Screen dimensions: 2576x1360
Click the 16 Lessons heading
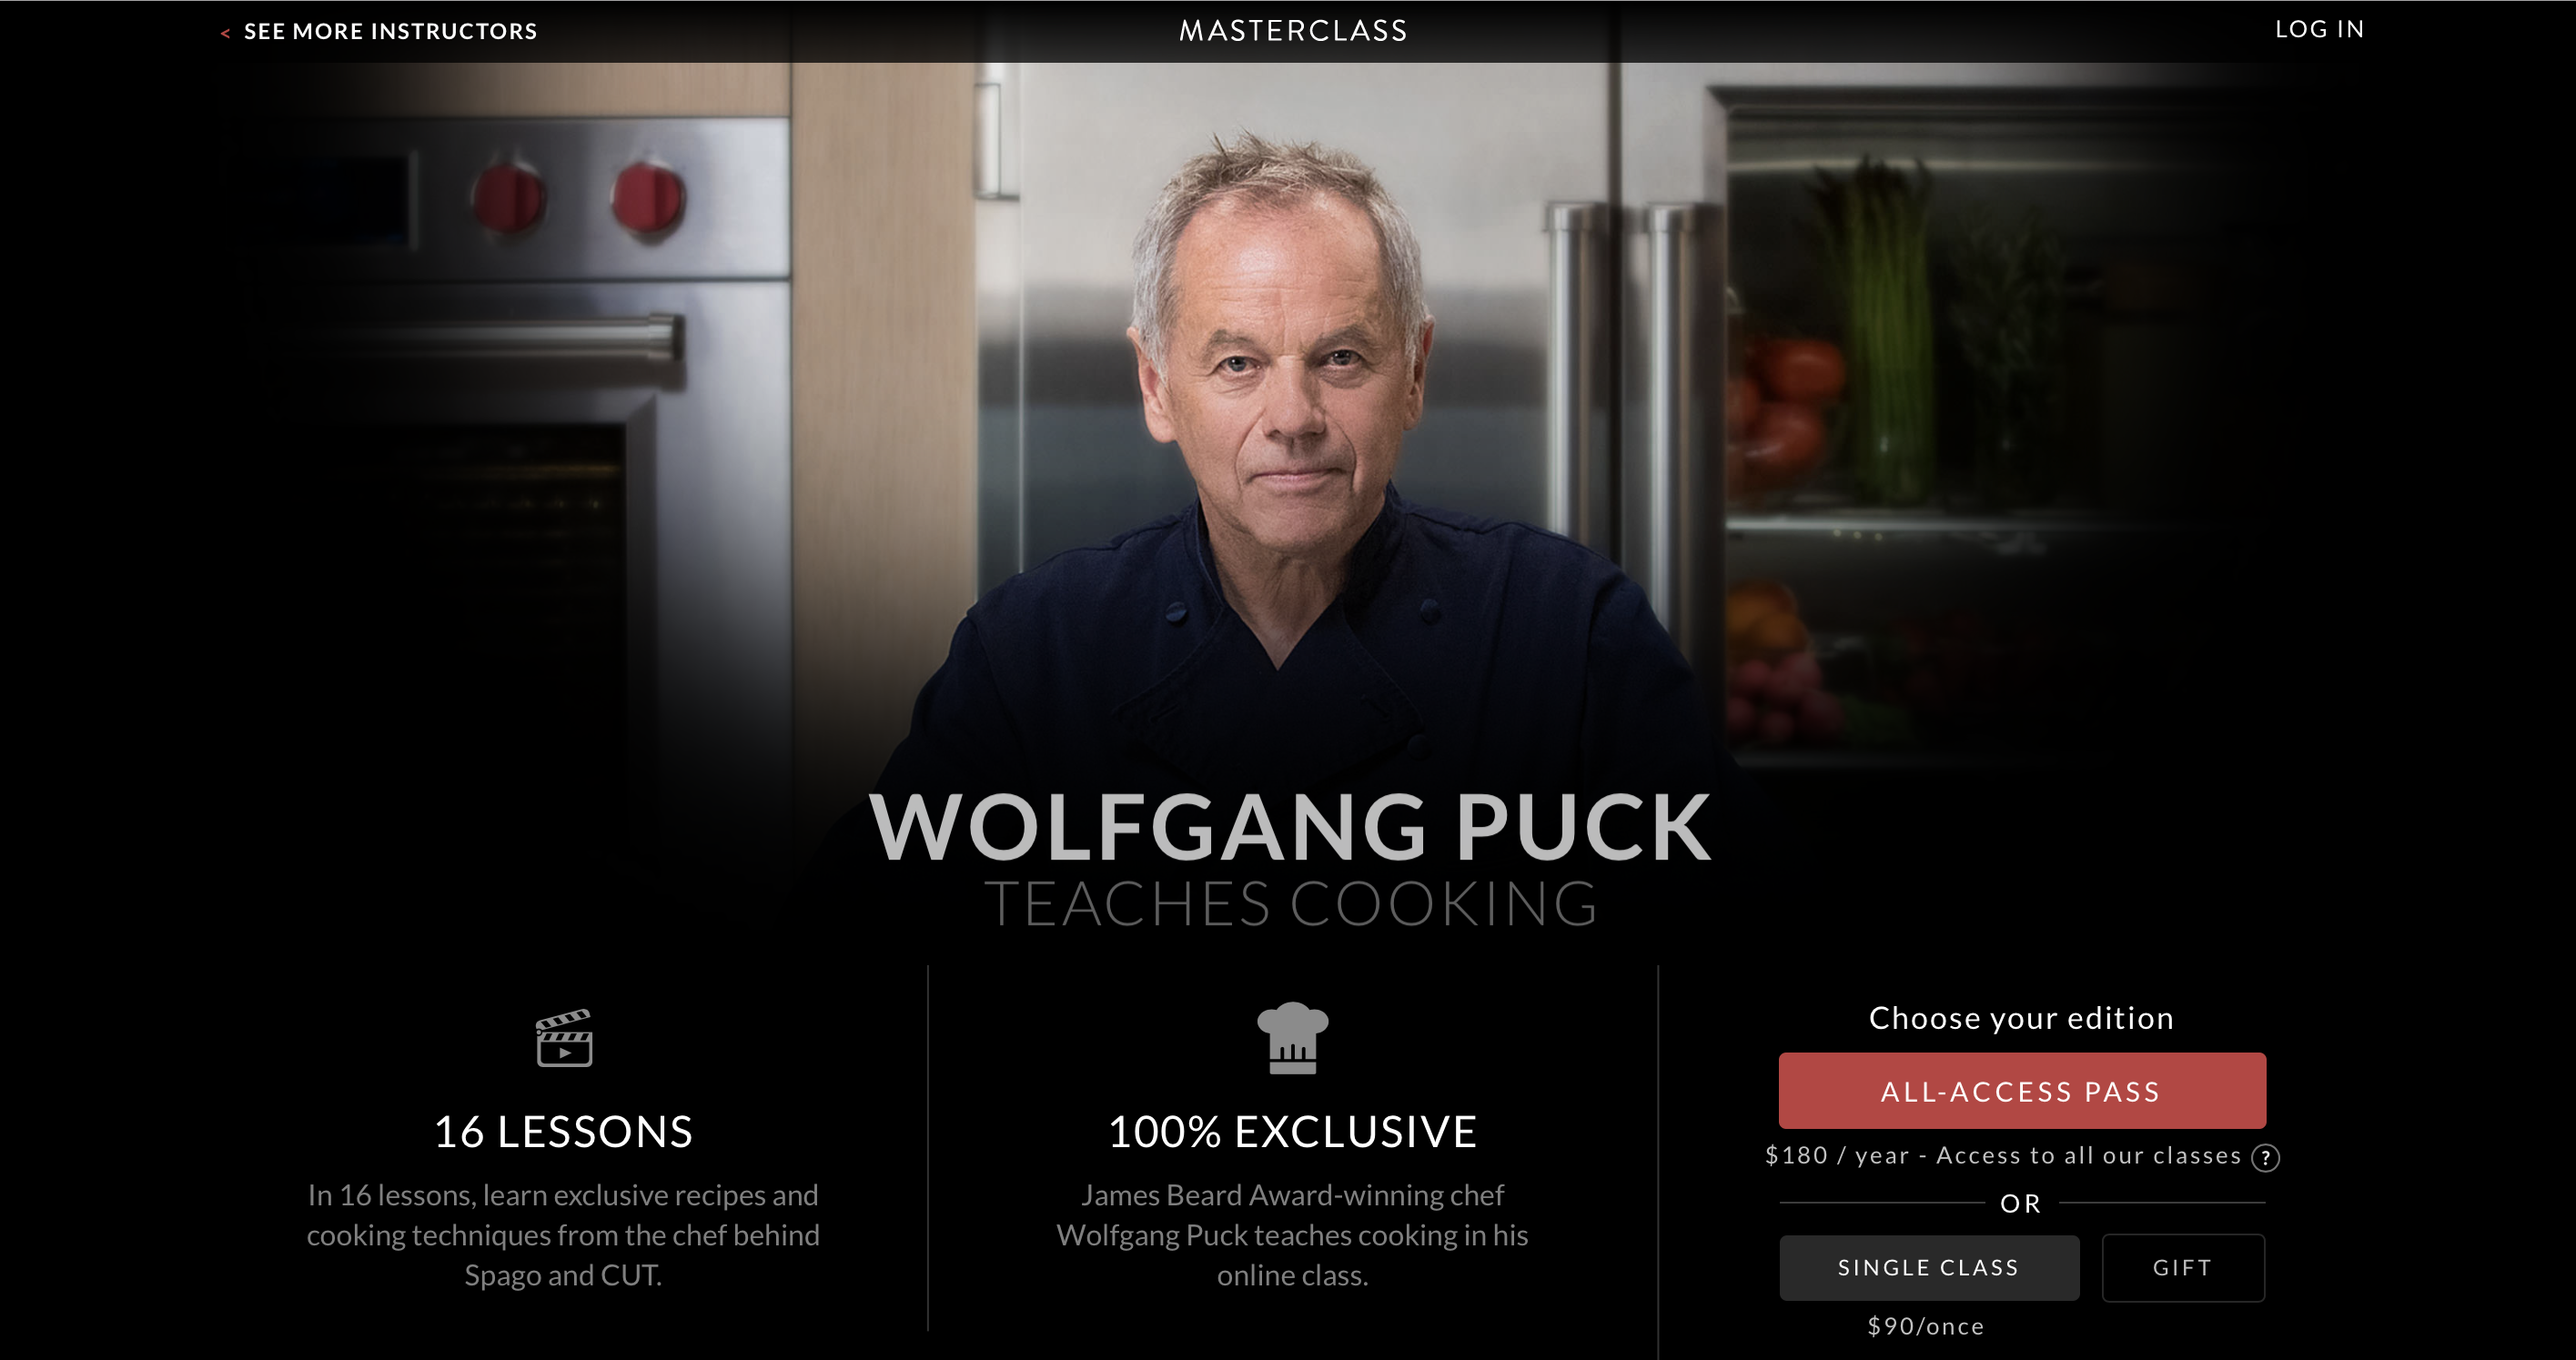pyautogui.click(x=563, y=1132)
